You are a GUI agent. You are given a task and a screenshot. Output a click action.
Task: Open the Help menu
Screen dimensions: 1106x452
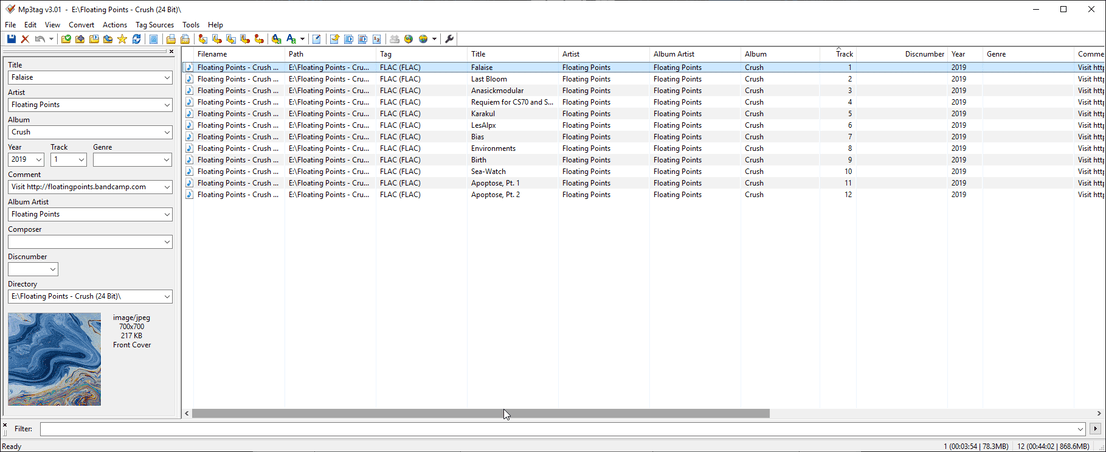click(215, 25)
